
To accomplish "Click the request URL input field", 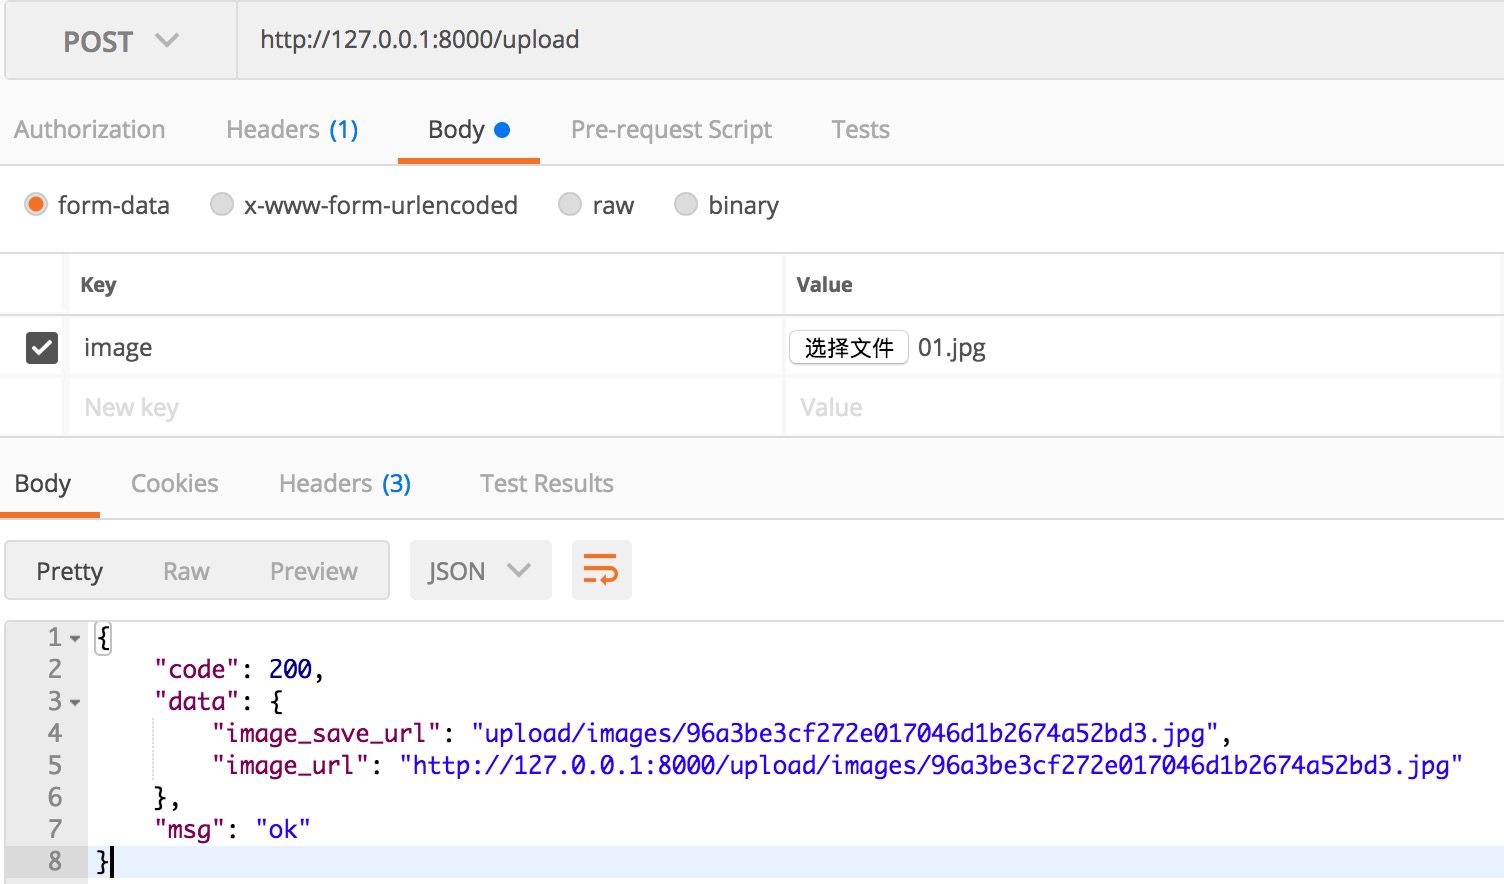I will 860,40.
